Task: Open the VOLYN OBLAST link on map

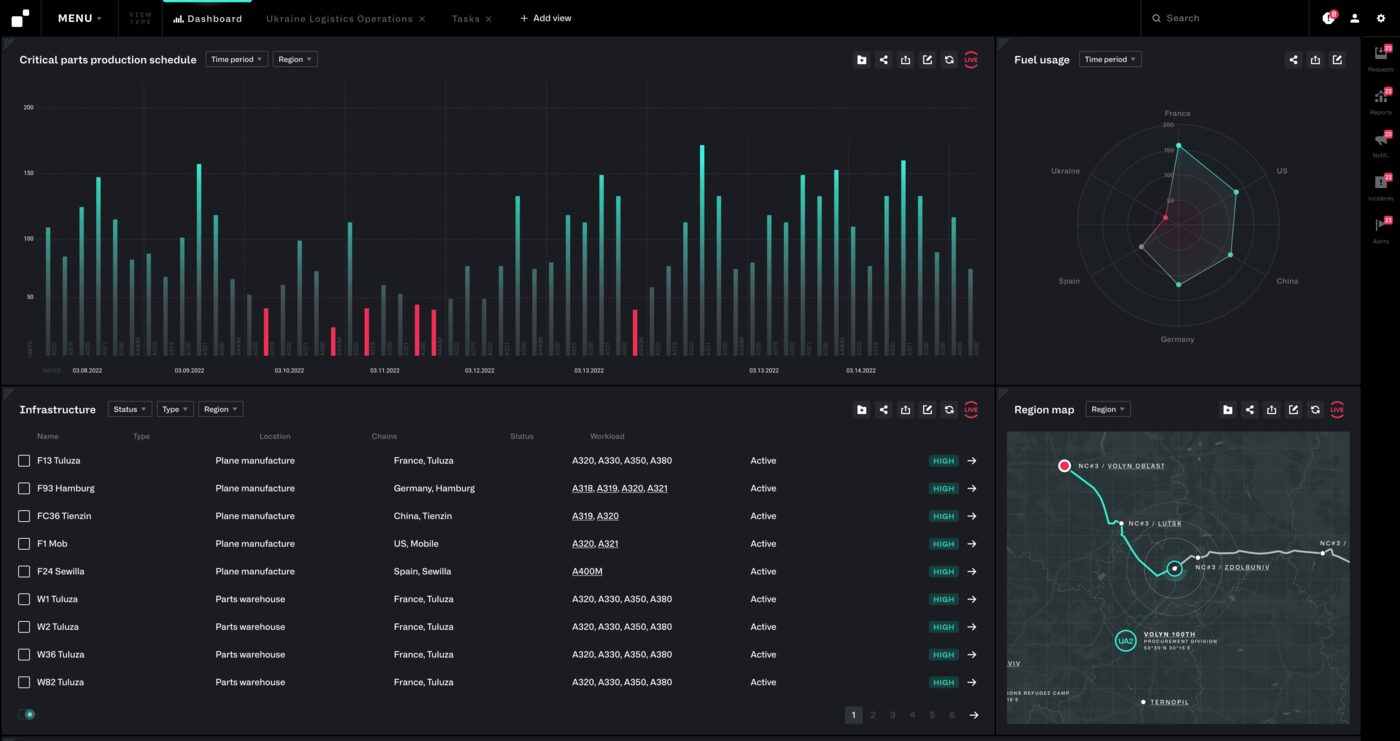Action: (x=1136, y=466)
